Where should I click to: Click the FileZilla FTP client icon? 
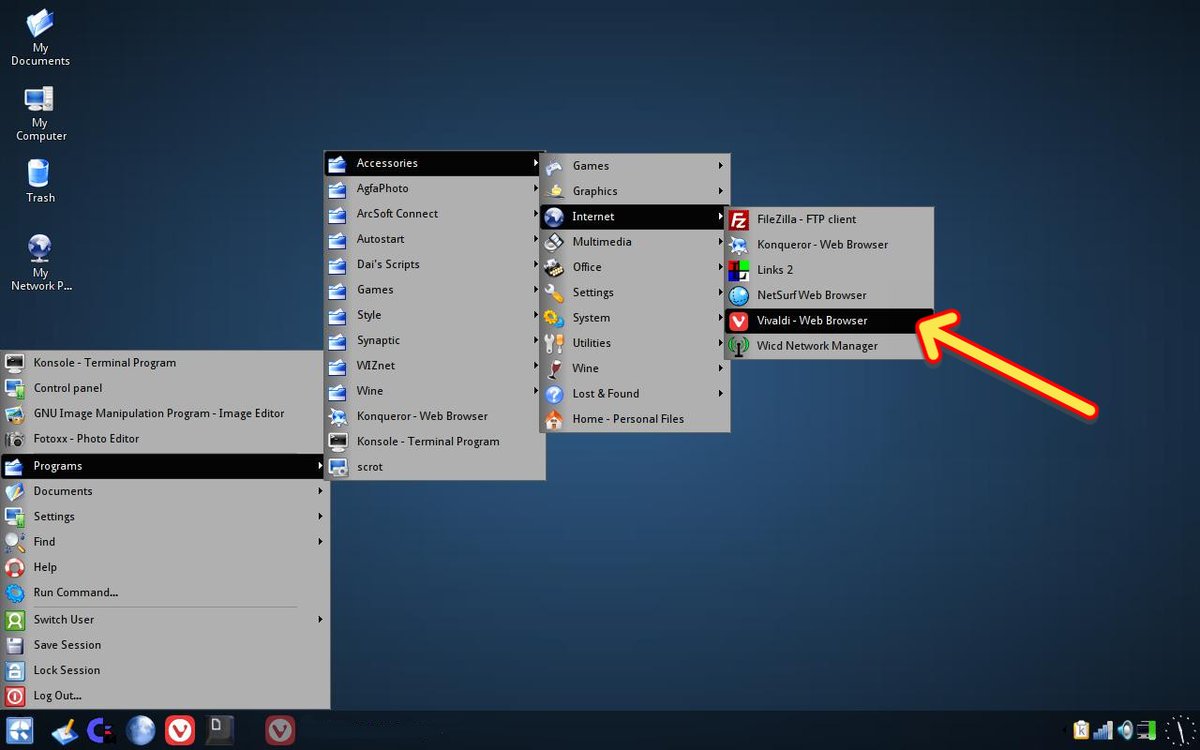pos(739,220)
